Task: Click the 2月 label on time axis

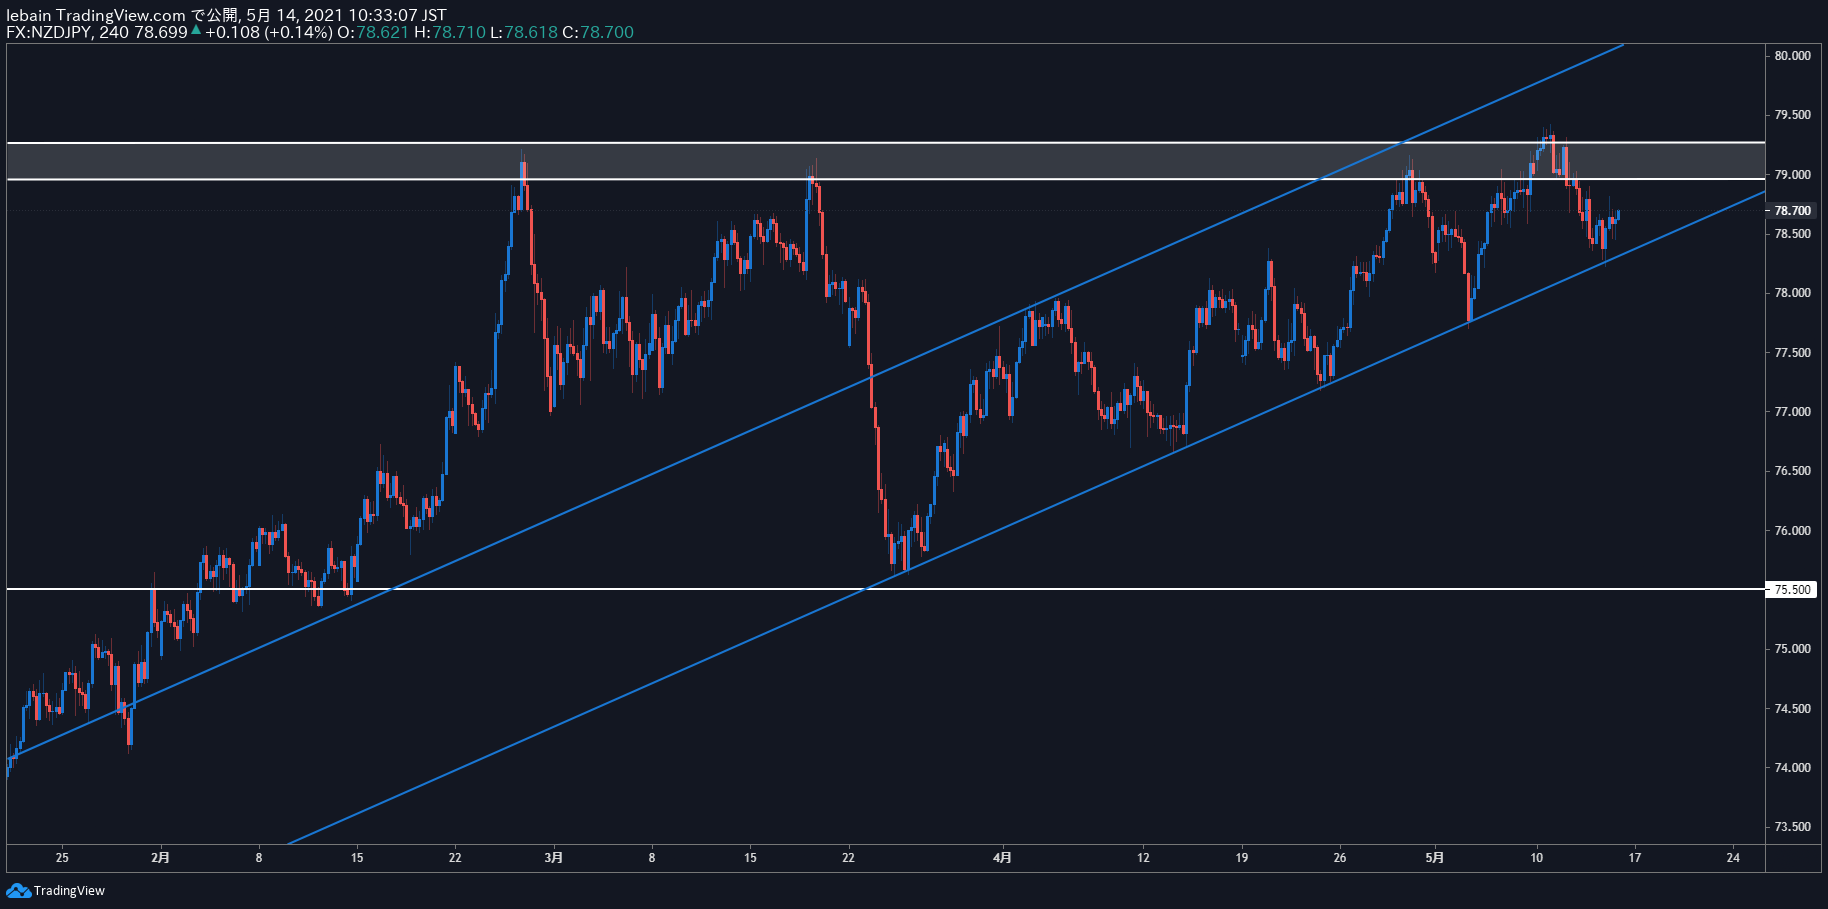Action: (160, 857)
